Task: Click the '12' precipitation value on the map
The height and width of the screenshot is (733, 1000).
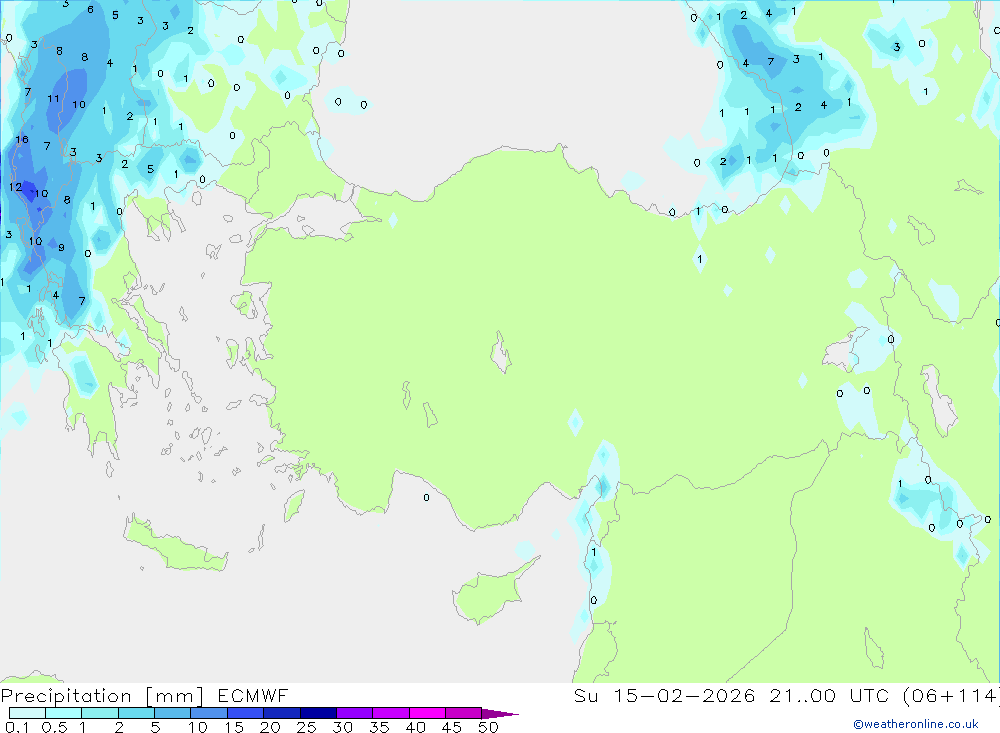Action: (x=16, y=187)
